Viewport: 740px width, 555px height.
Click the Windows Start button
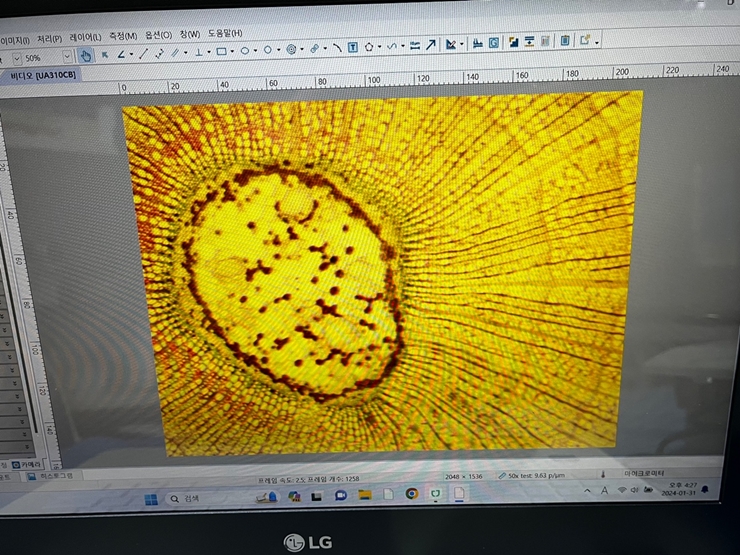[151, 498]
